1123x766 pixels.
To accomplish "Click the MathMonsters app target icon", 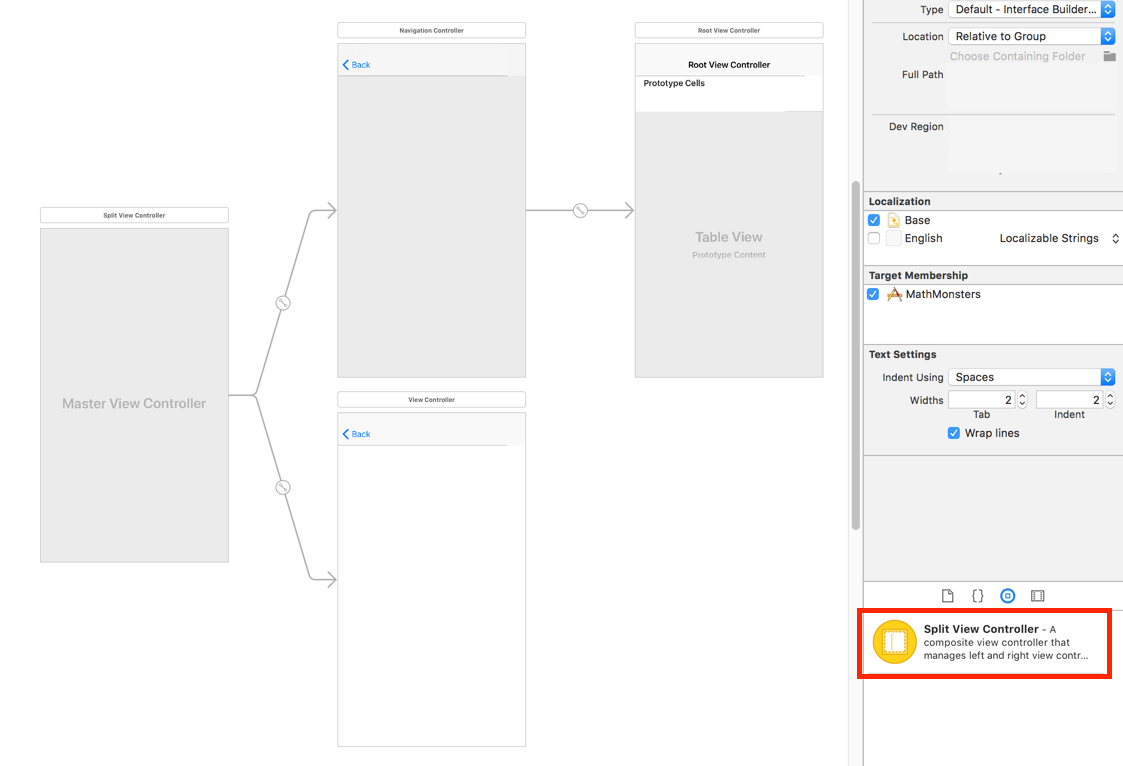I will point(895,294).
